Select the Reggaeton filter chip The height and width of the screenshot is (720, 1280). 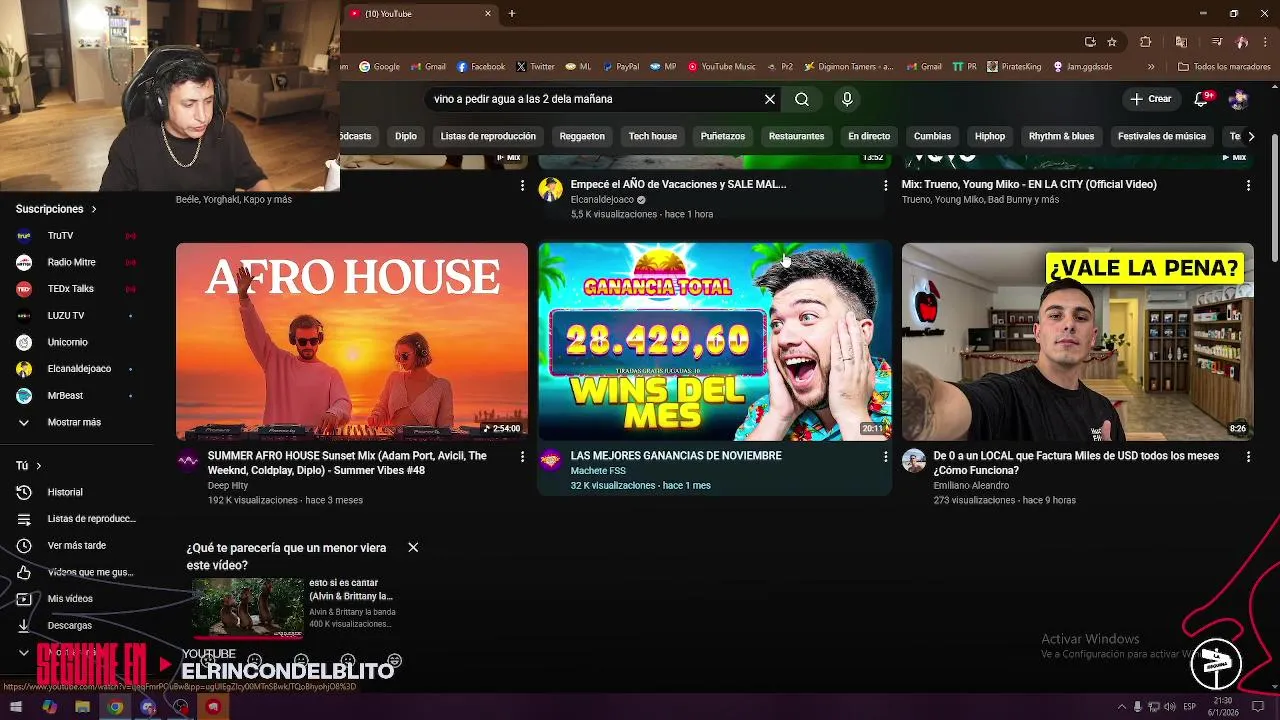tap(582, 136)
